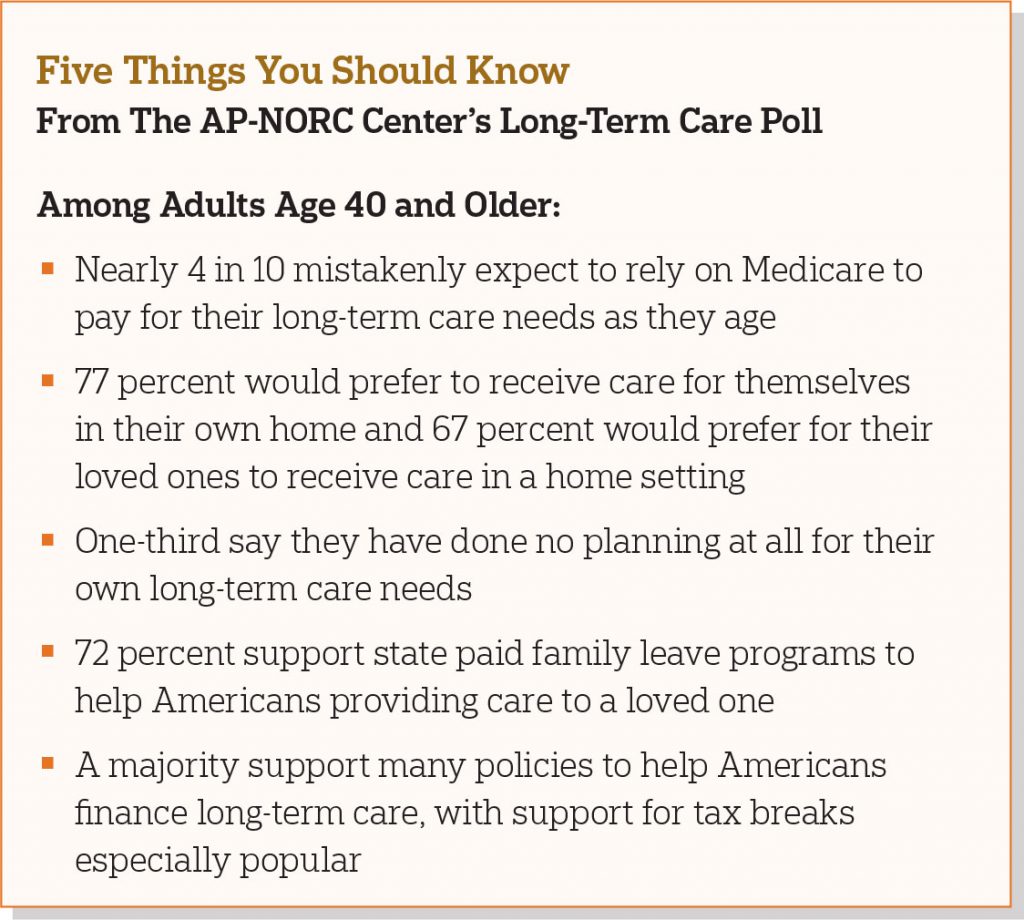The image size is (1024, 920).
Task: Click the orange bullet before "Nearly 4 in 10"
Action: click(x=47, y=268)
